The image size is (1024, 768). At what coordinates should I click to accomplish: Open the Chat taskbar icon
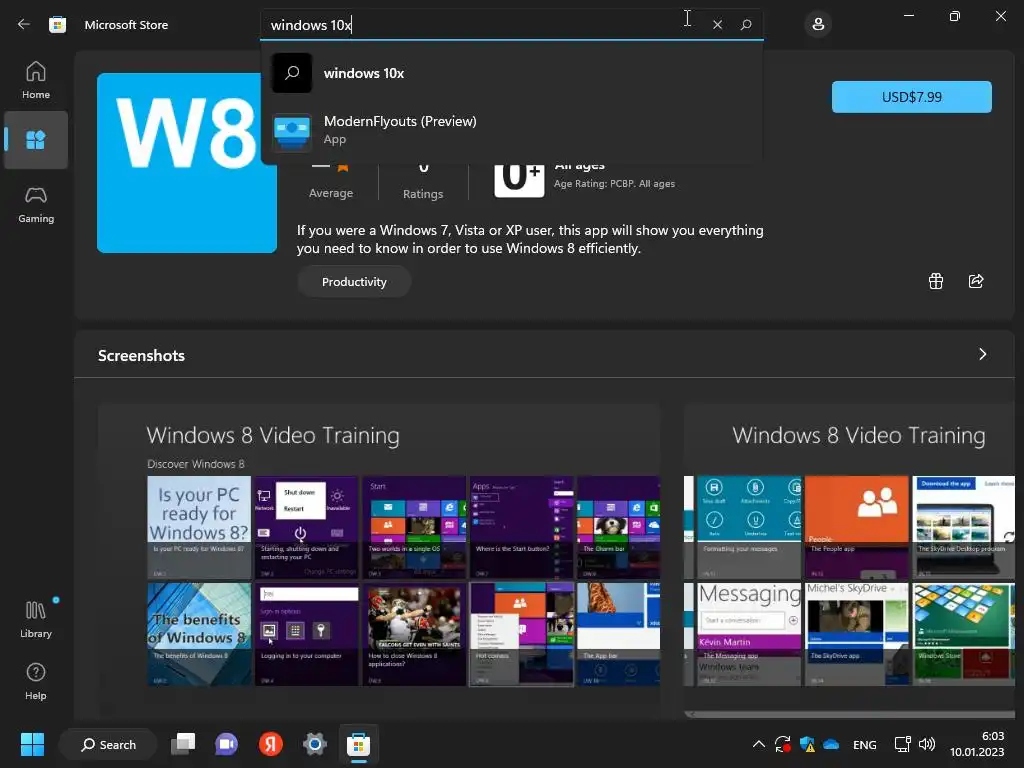pos(227,744)
